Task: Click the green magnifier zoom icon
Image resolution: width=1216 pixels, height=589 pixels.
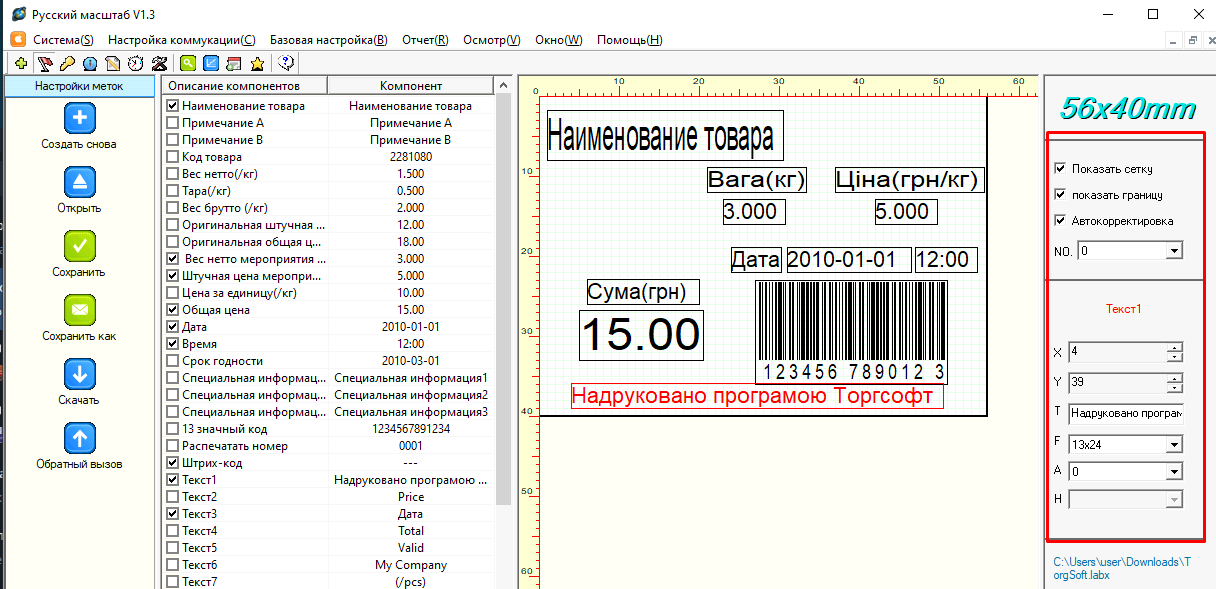Action: [188, 63]
